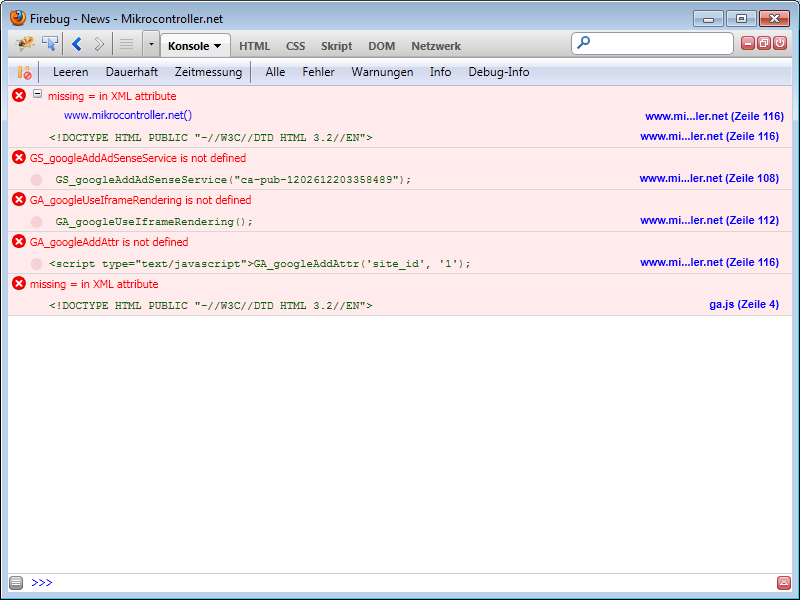Show all messages with Alle filter

click(x=275, y=72)
